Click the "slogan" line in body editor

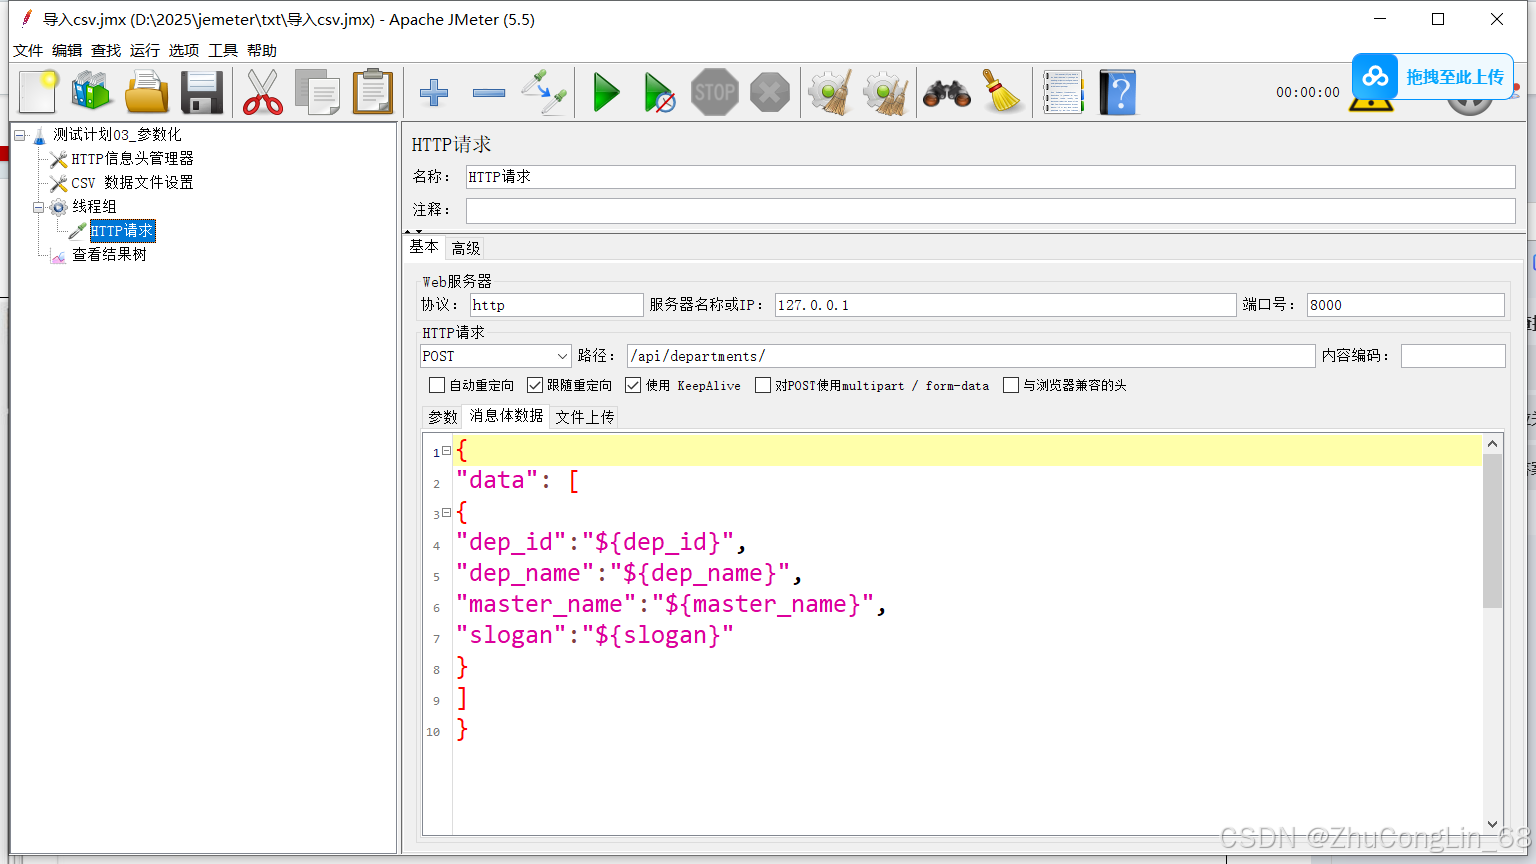[x=595, y=636]
